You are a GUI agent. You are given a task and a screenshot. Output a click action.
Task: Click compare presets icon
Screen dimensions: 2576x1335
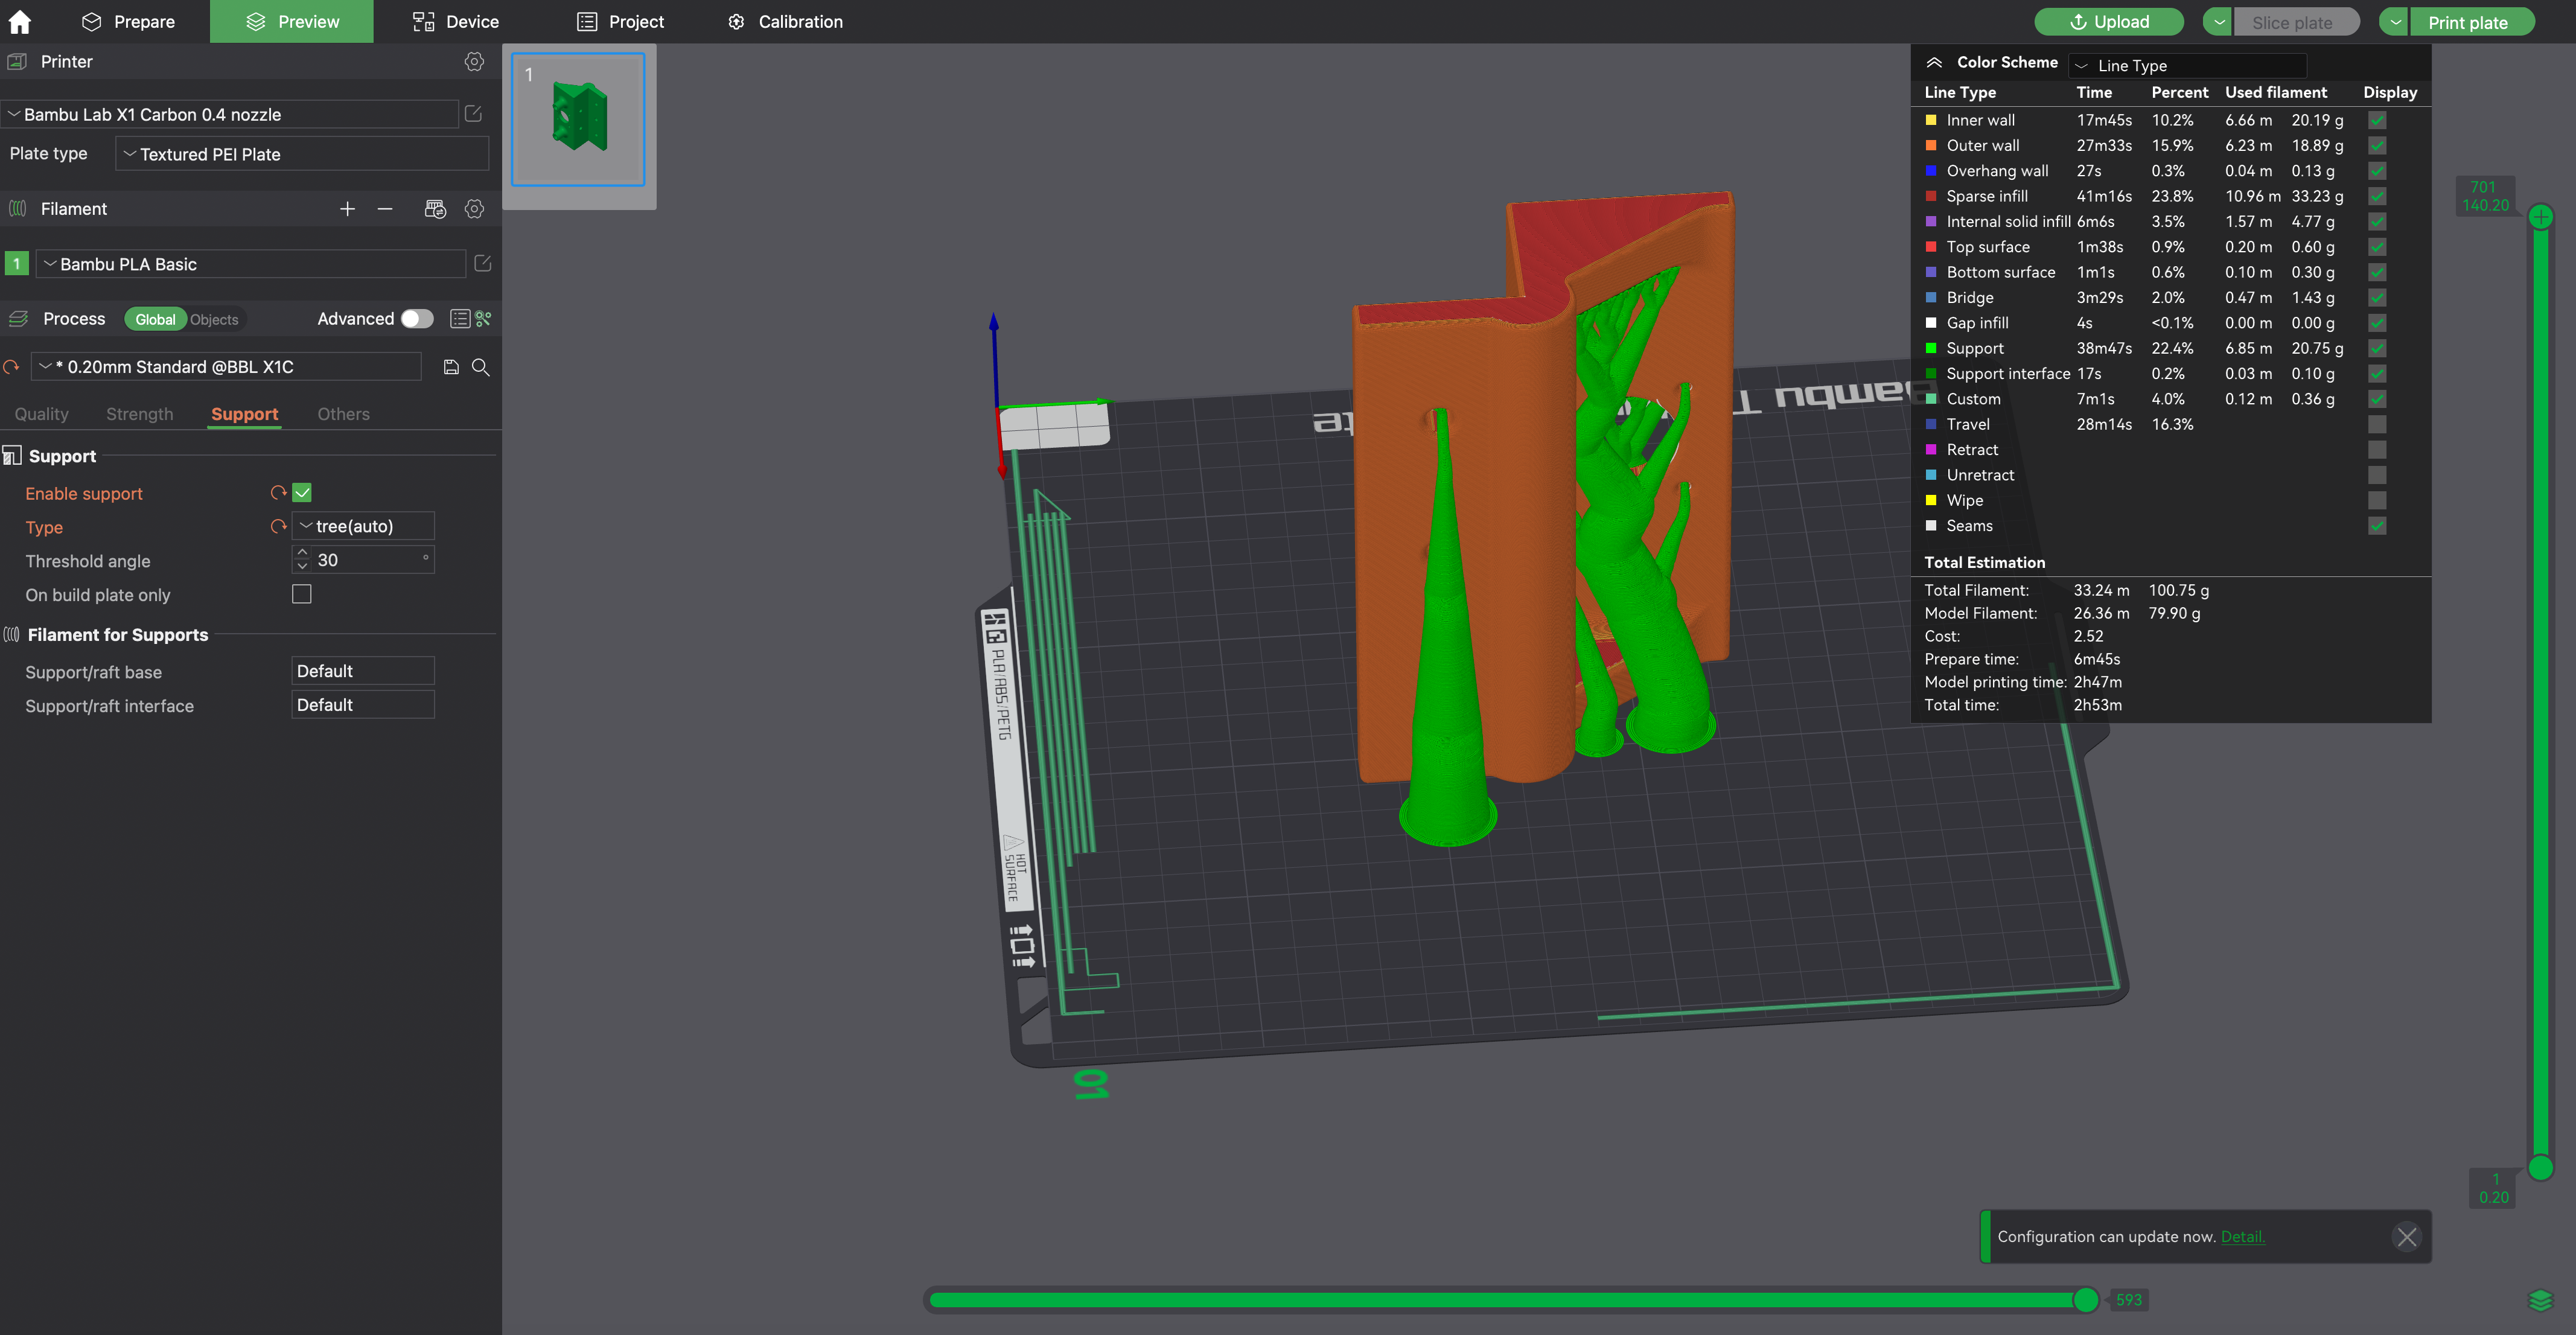pyautogui.click(x=484, y=319)
